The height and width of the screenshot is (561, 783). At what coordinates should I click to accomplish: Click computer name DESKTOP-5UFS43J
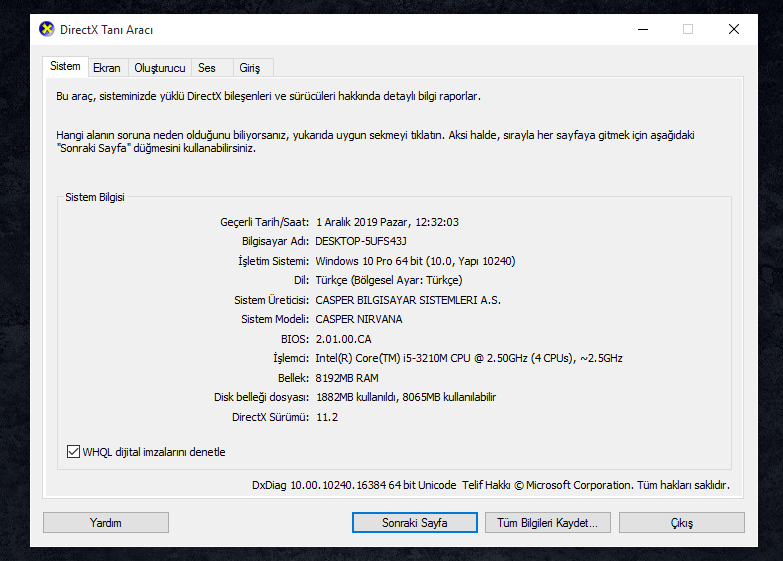click(x=361, y=241)
